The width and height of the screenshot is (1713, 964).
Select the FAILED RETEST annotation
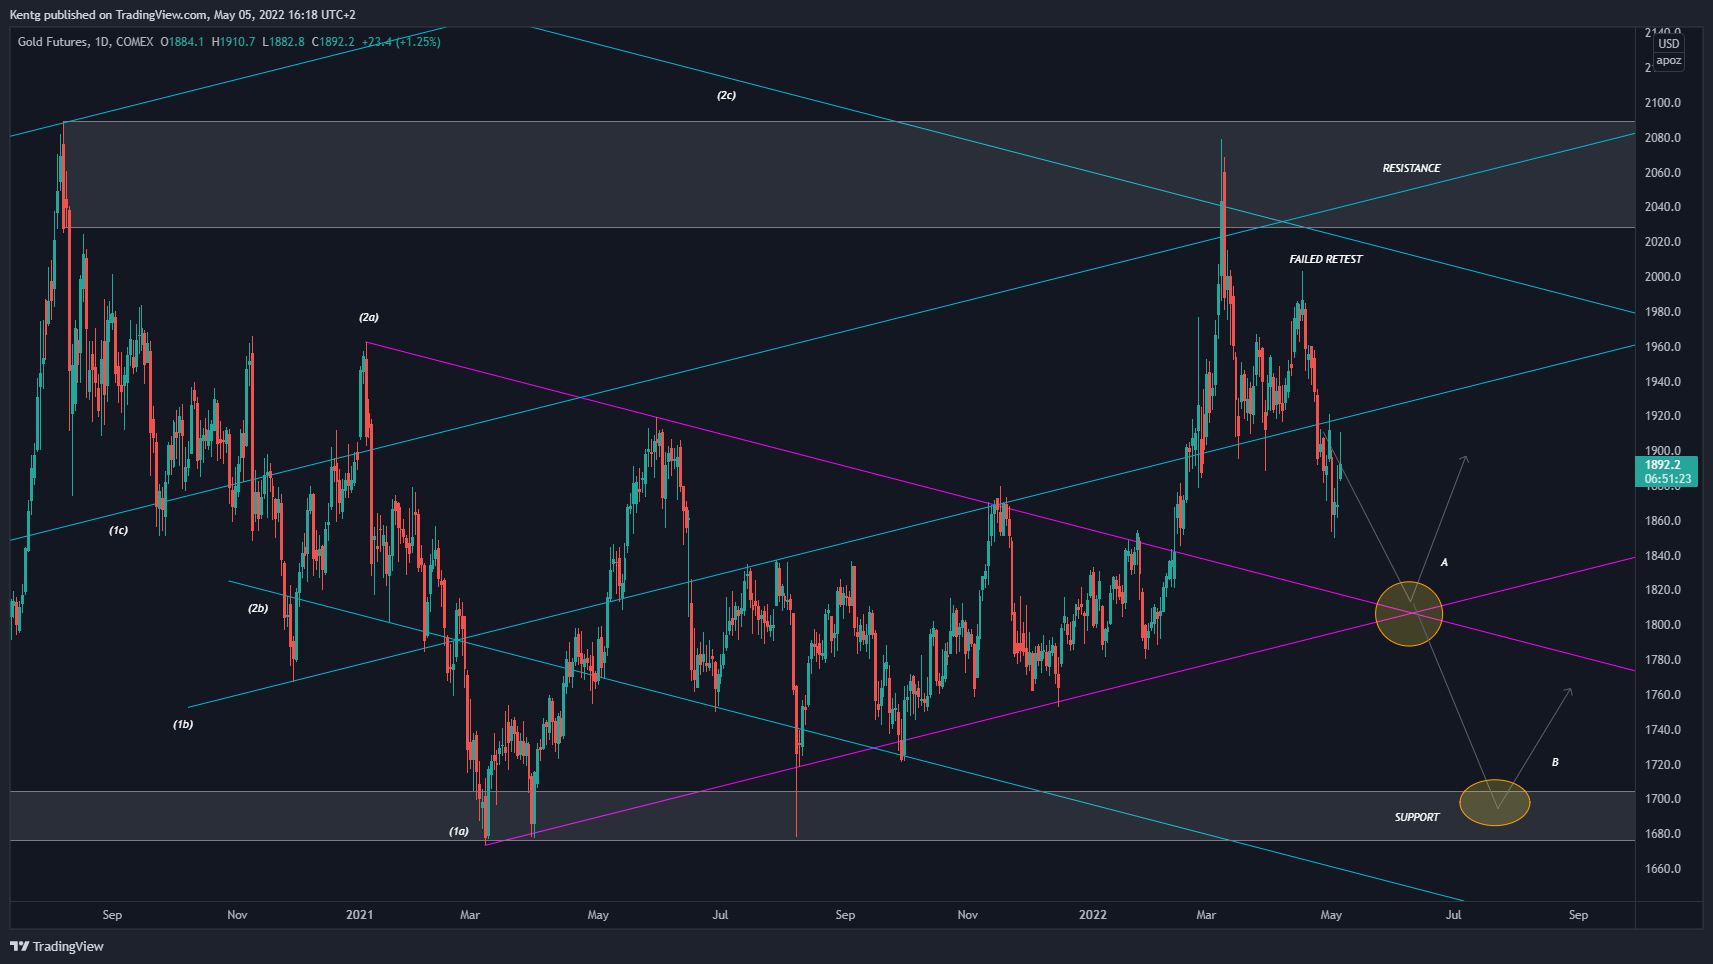pyautogui.click(x=1325, y=259)
